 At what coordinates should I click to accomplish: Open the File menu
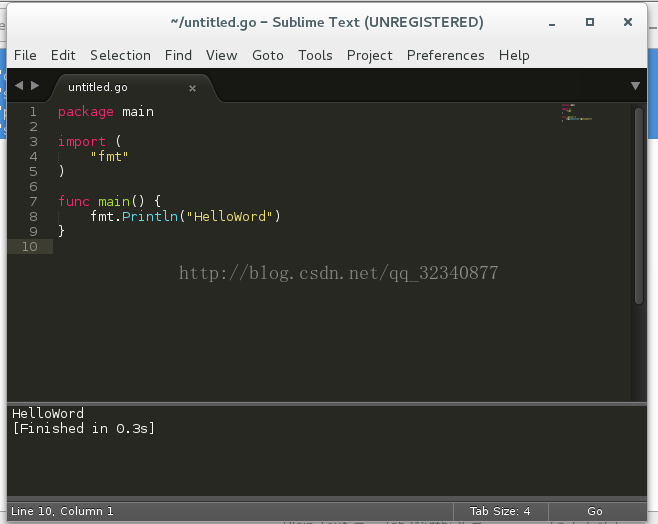(25, 55)
